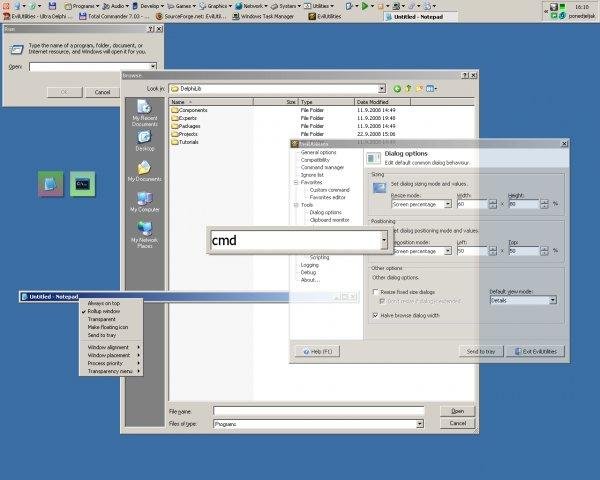
Task: Collapse the Favorites tree node
Action: [296, 183]
